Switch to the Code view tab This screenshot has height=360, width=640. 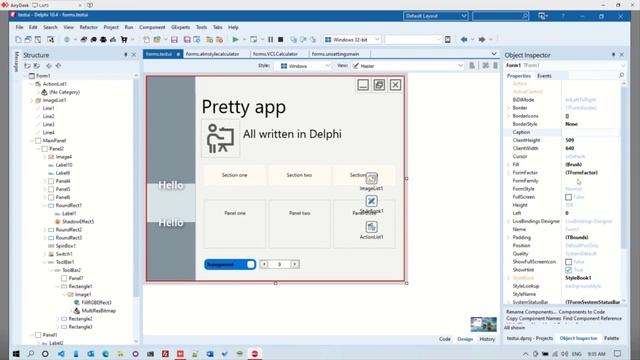click(444, 339)
